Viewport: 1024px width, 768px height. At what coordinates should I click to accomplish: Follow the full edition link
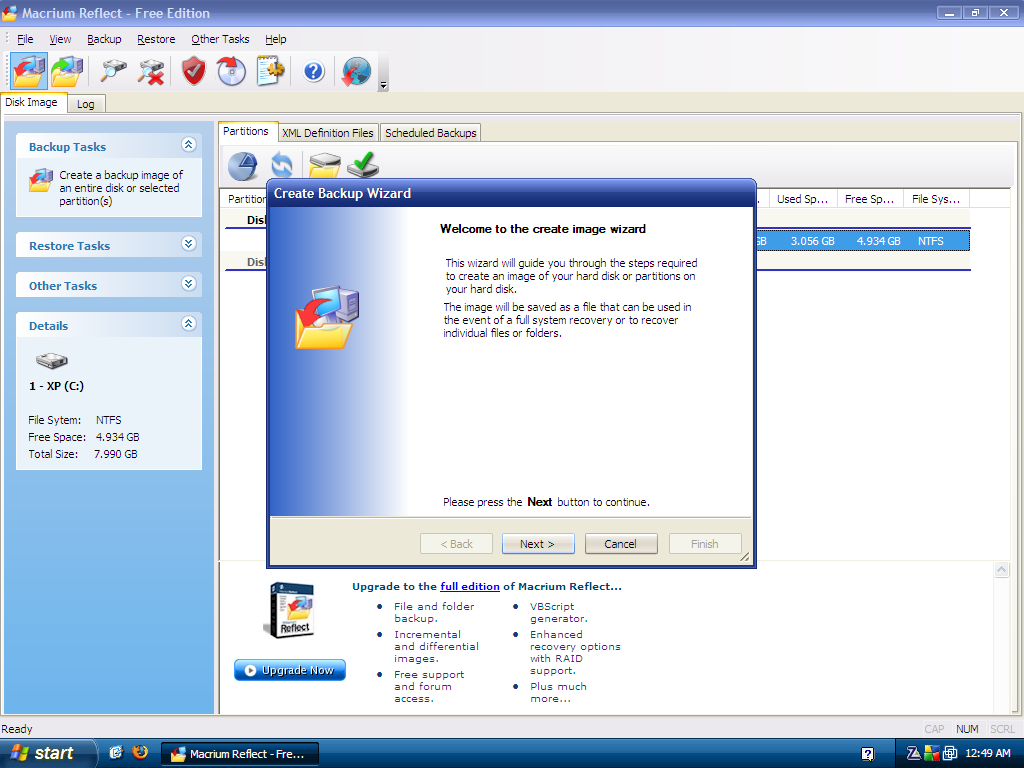pos(470,586)
